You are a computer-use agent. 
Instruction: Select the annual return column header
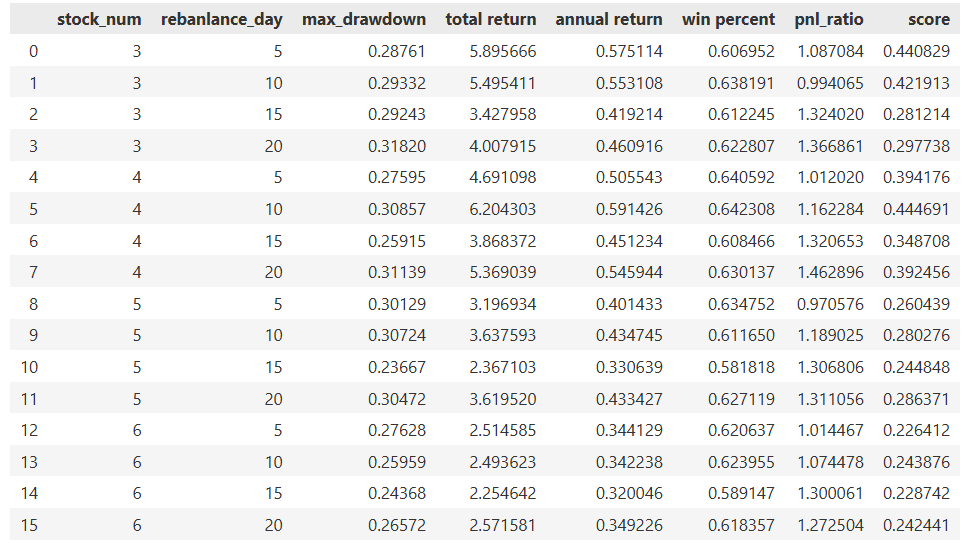point(609,19)
